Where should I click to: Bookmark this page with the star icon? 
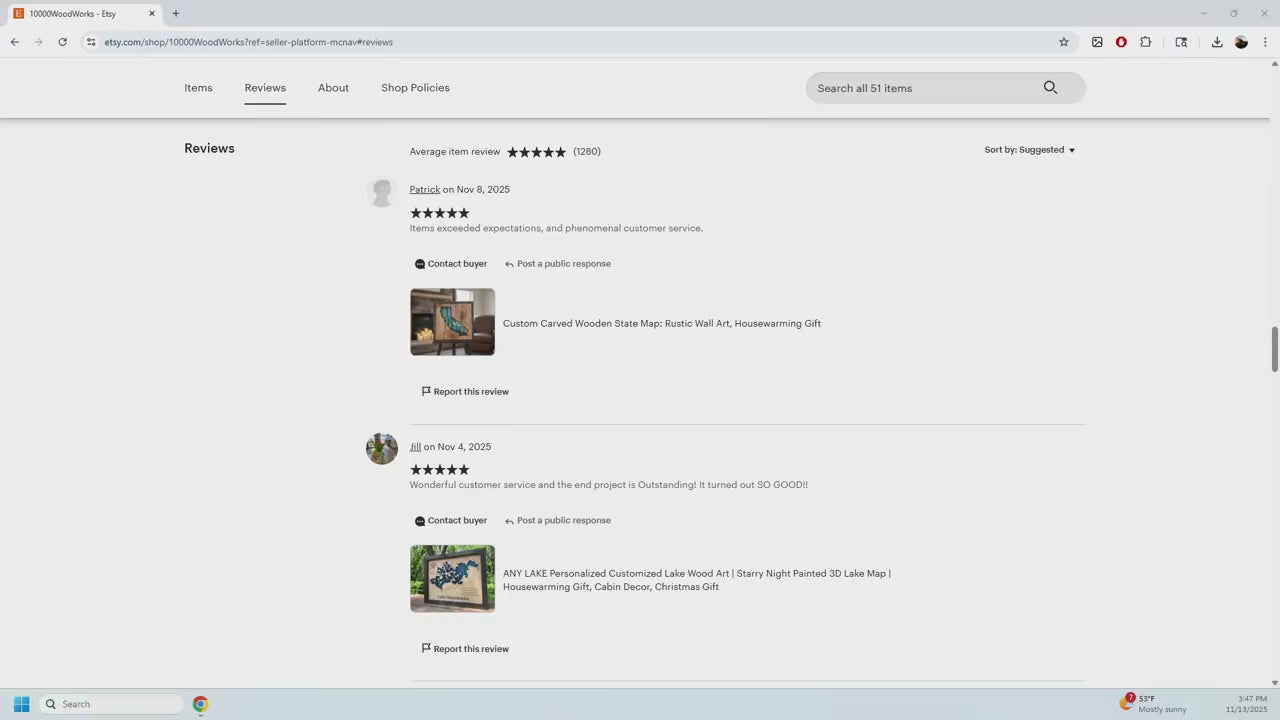tap(1064, 42)
